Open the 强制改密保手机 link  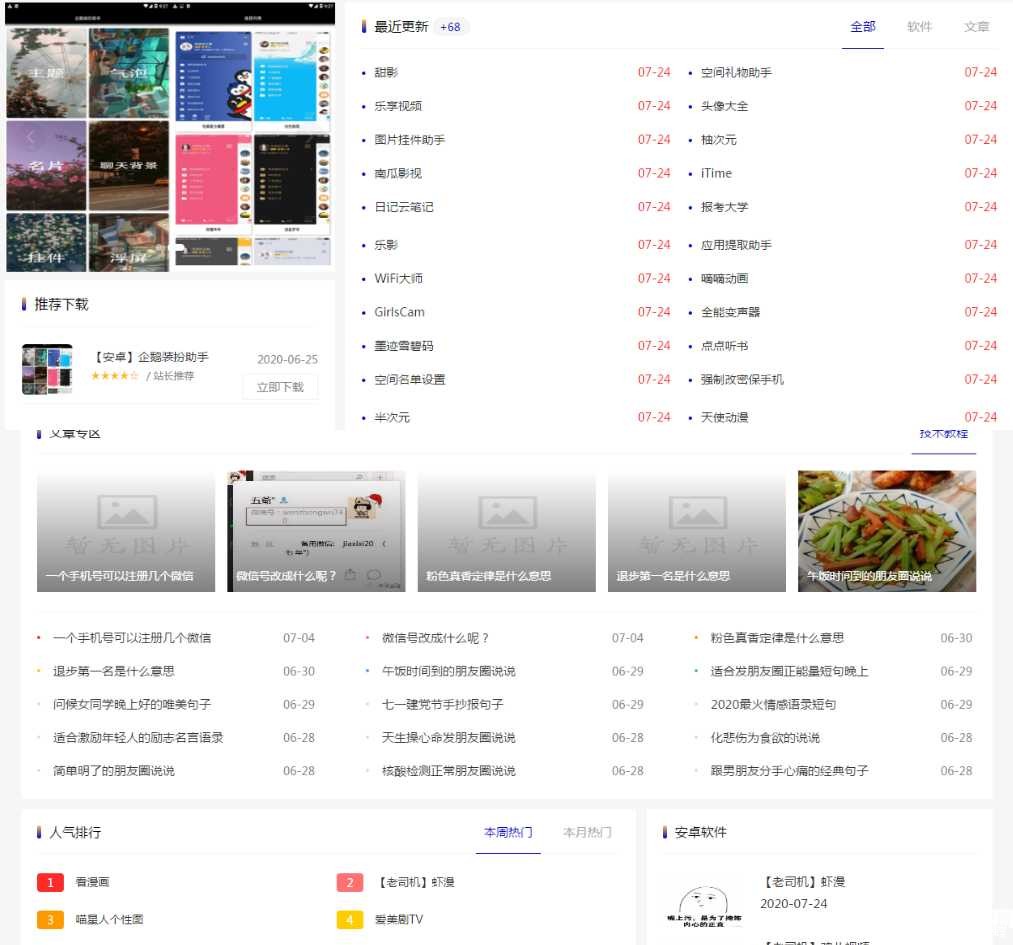click(742, 379)
